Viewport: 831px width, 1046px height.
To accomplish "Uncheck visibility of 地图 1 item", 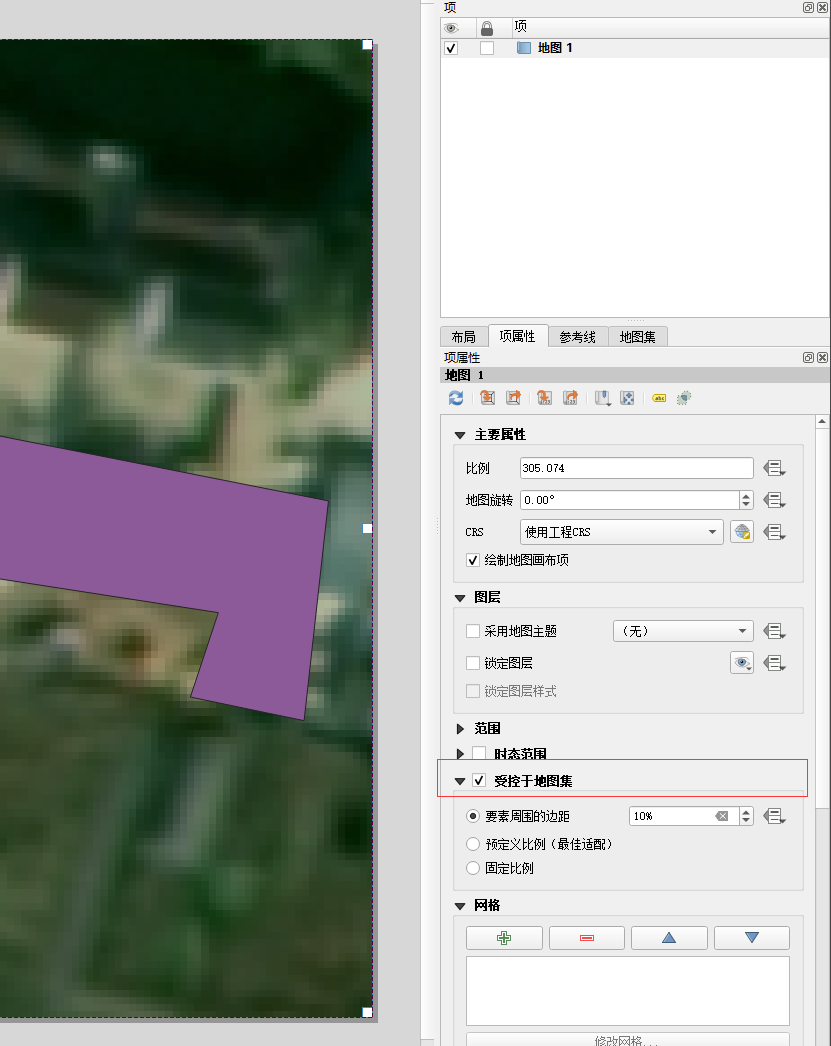I will pos(450,47).
